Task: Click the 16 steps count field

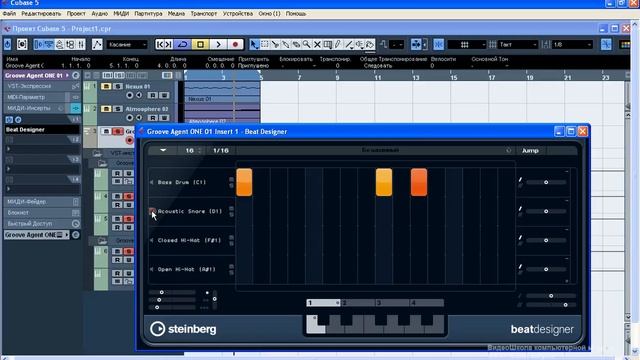Action: [x=191, y=151]
